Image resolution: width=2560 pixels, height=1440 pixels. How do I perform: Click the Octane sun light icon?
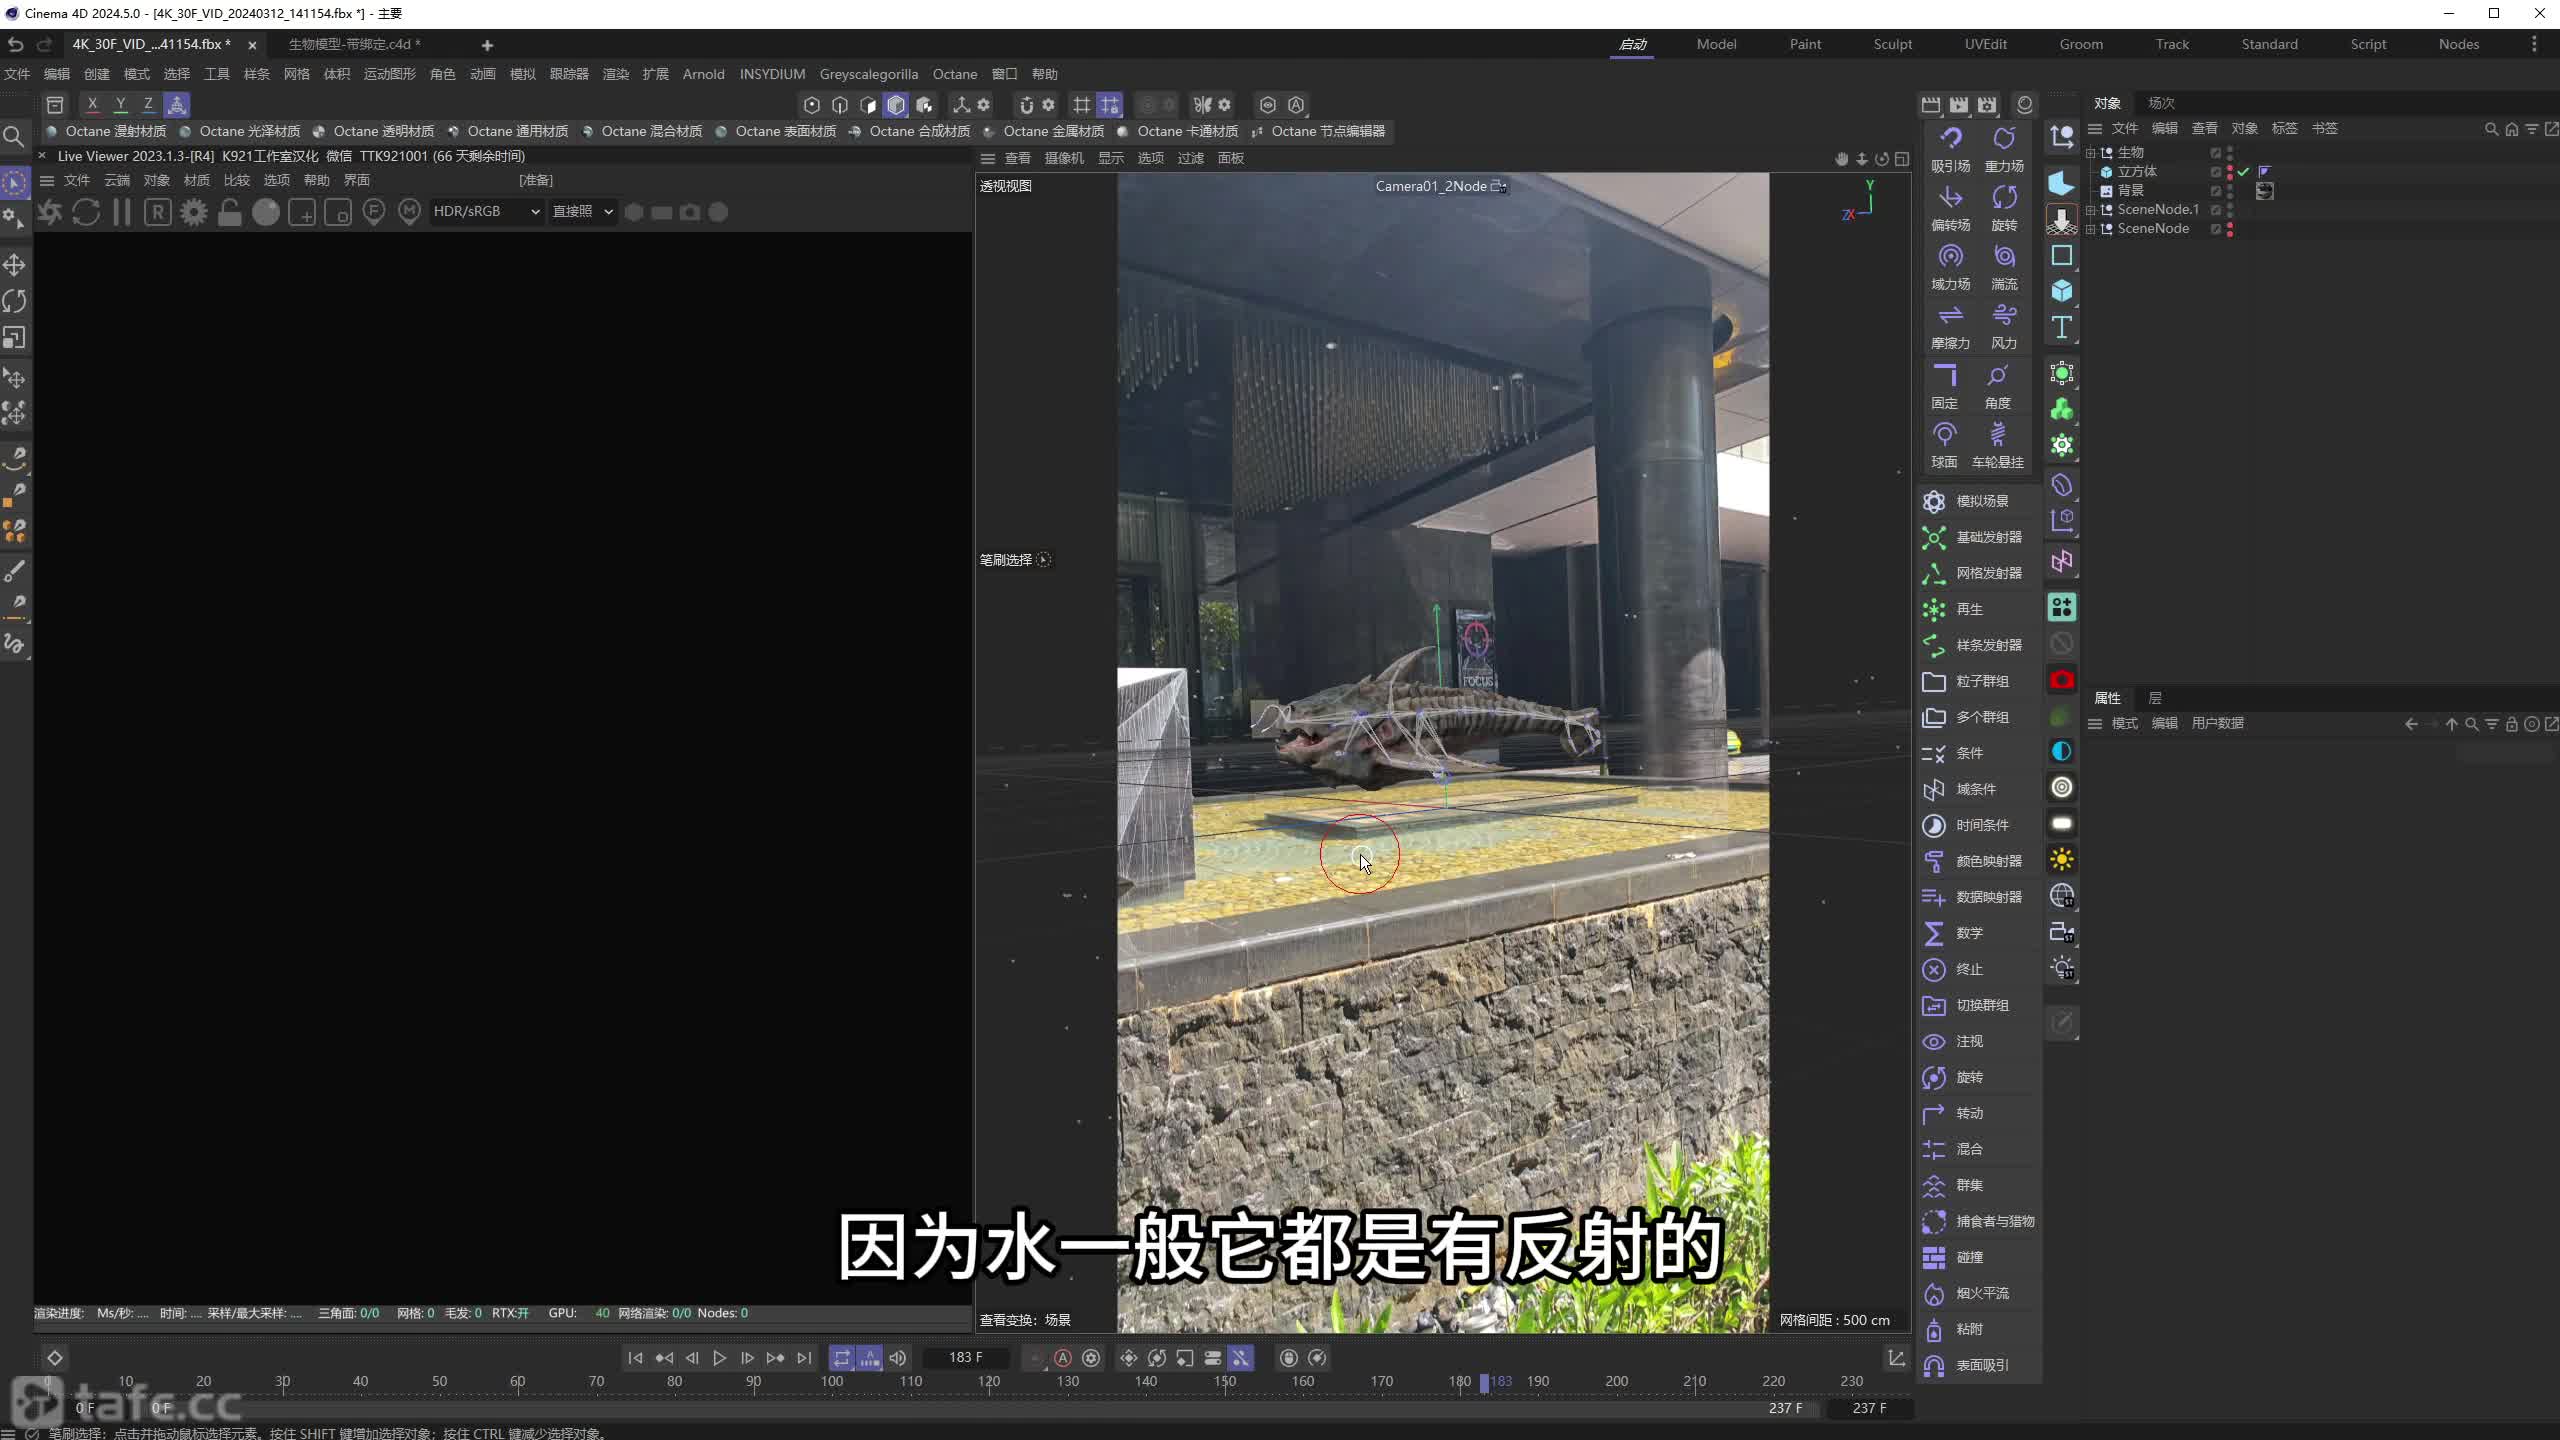point(2061,859)
